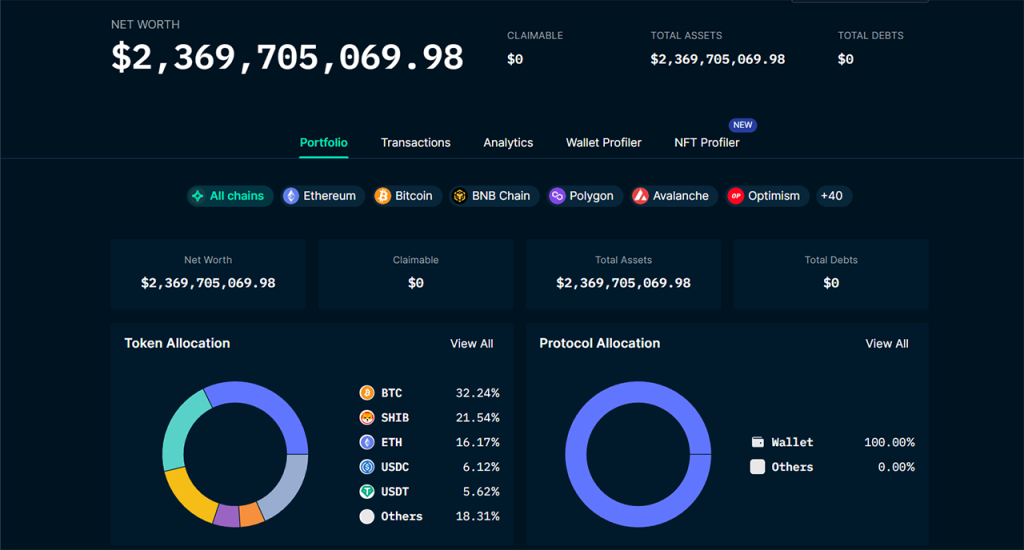Expand the +40 more chains list
This screenshot has width=1024, height=550.
pyautogui.click(x=831, y=196)
